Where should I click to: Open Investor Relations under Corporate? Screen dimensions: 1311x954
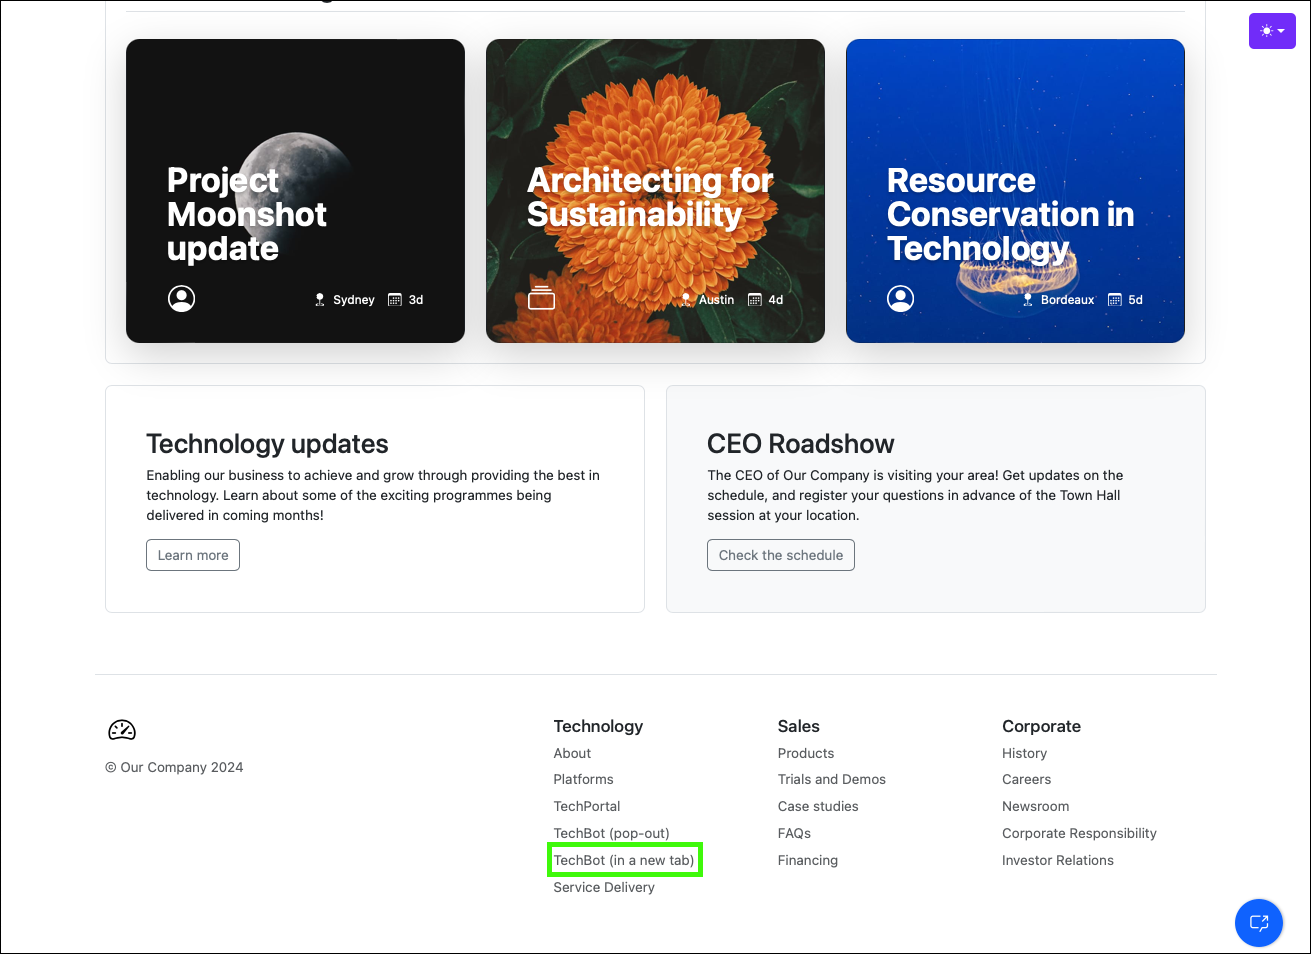(x=1057, y=860)
